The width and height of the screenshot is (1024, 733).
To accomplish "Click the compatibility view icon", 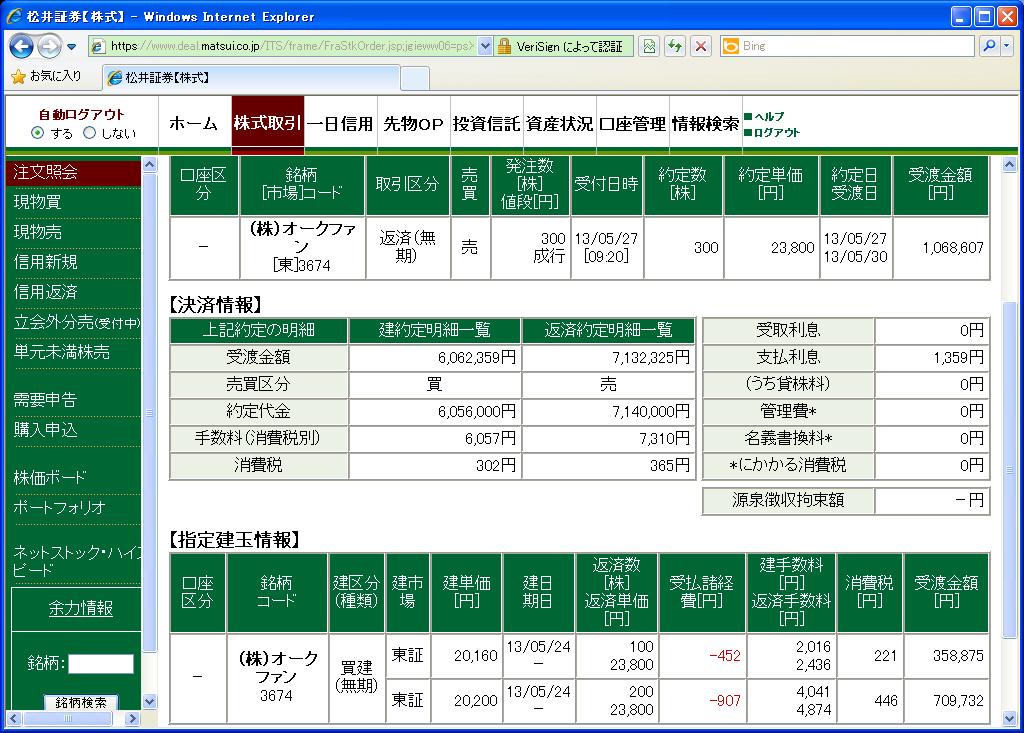I will click(x=650, y=46).
